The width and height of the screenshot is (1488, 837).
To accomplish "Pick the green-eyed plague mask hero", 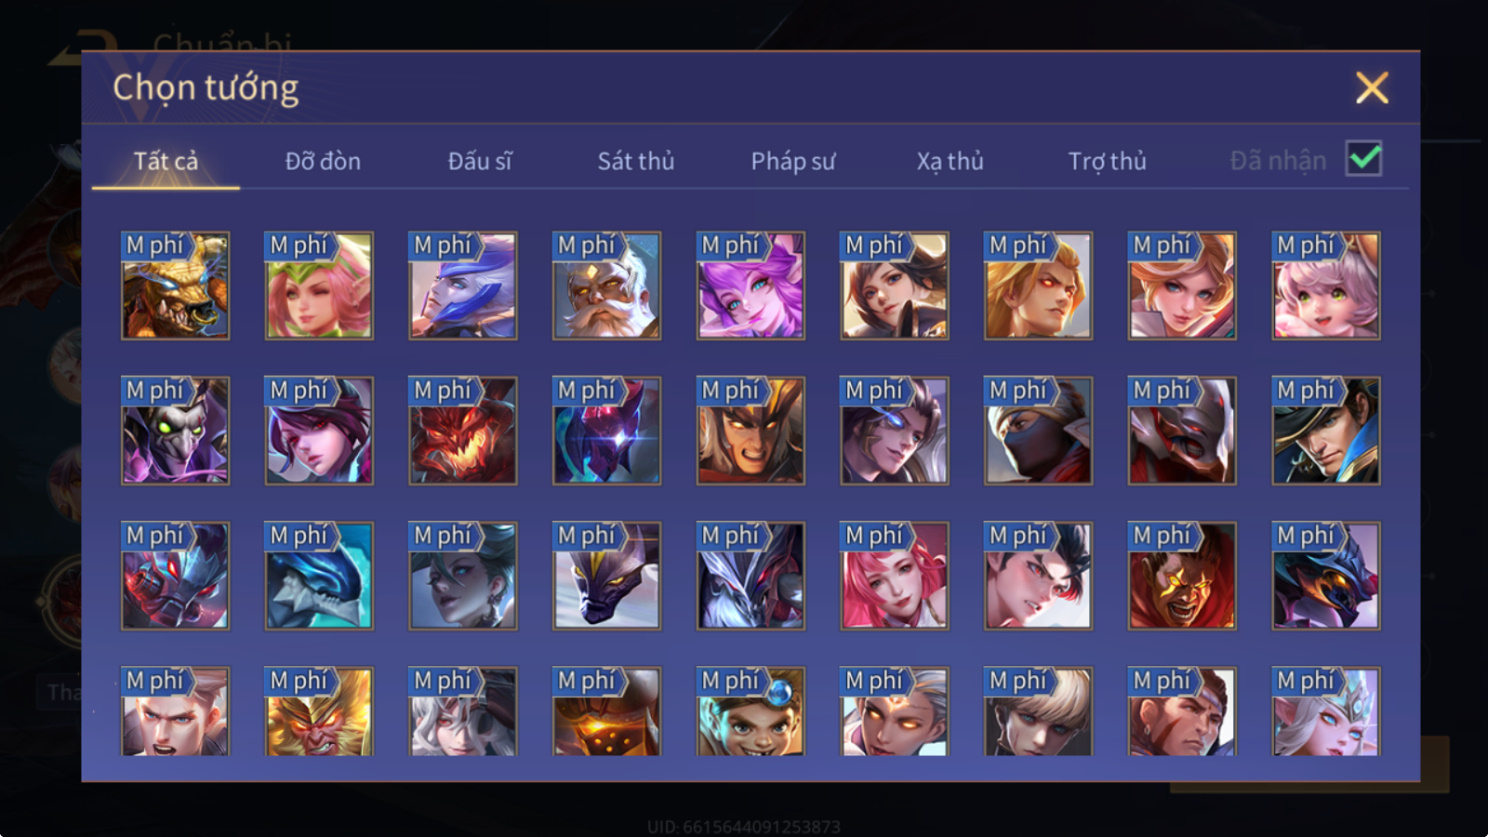I will (175, 431).
